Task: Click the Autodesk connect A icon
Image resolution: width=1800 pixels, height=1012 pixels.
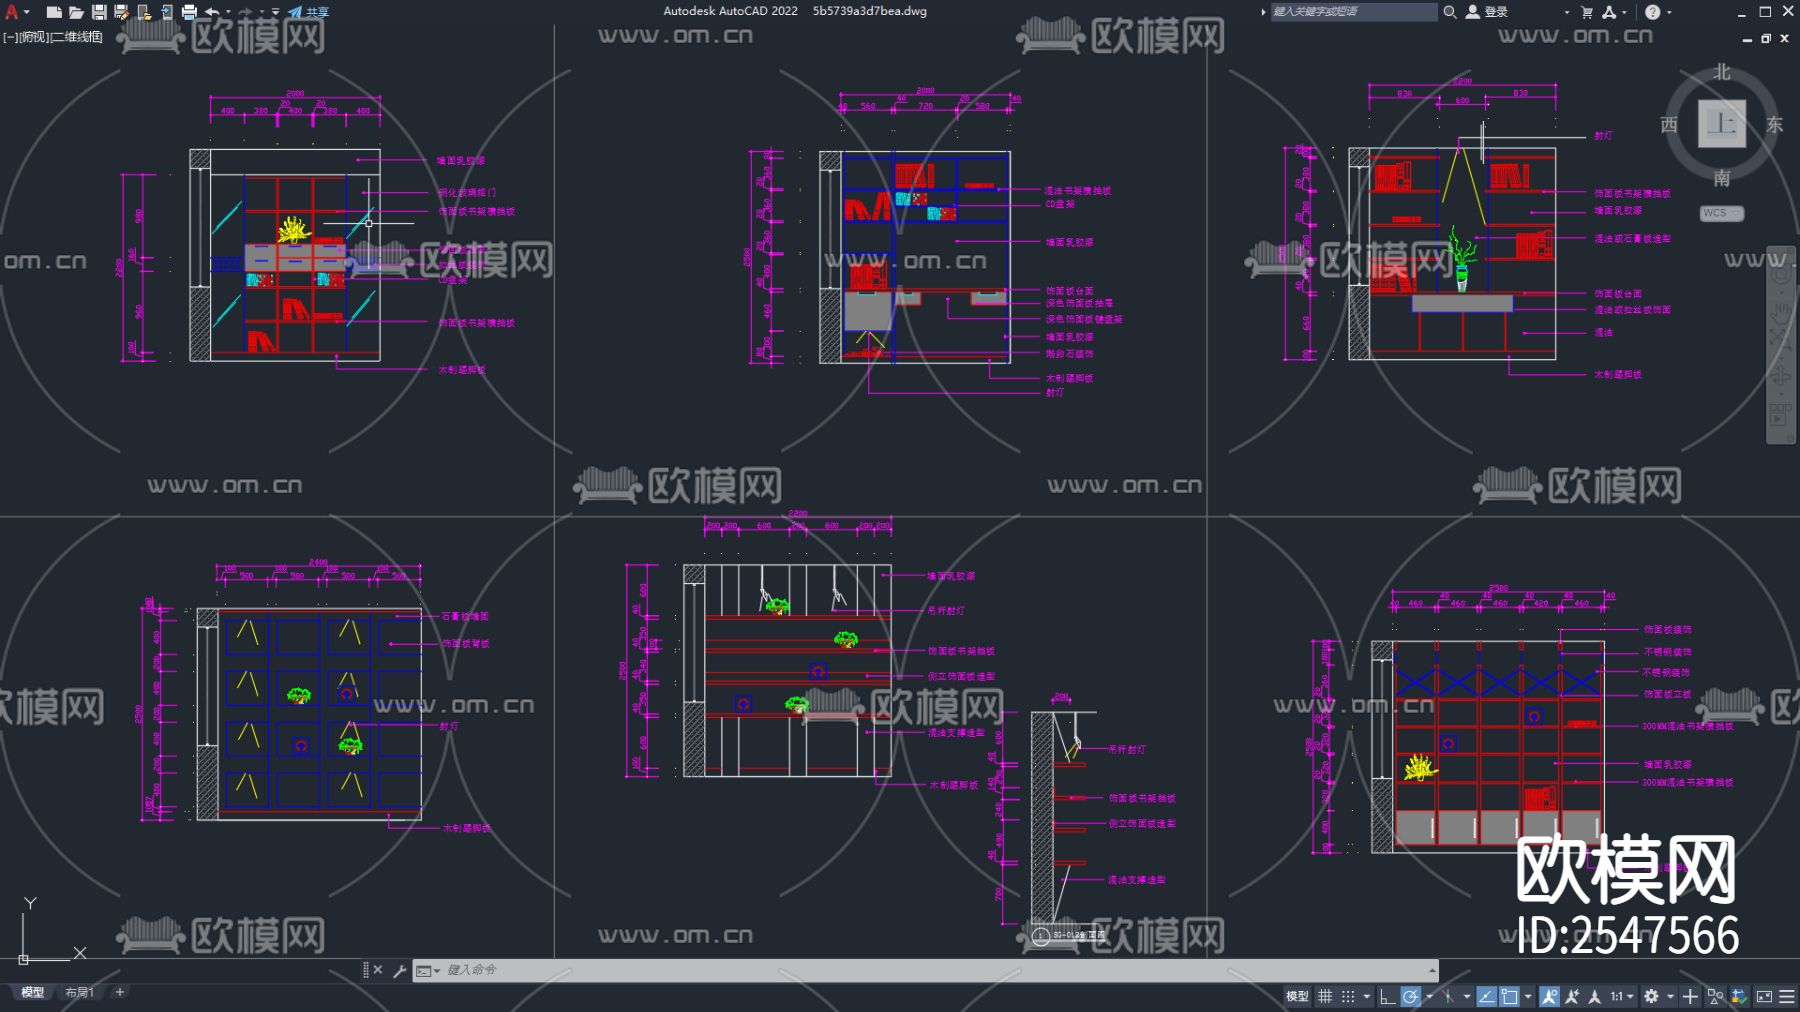Action: tap(1609, 12)
